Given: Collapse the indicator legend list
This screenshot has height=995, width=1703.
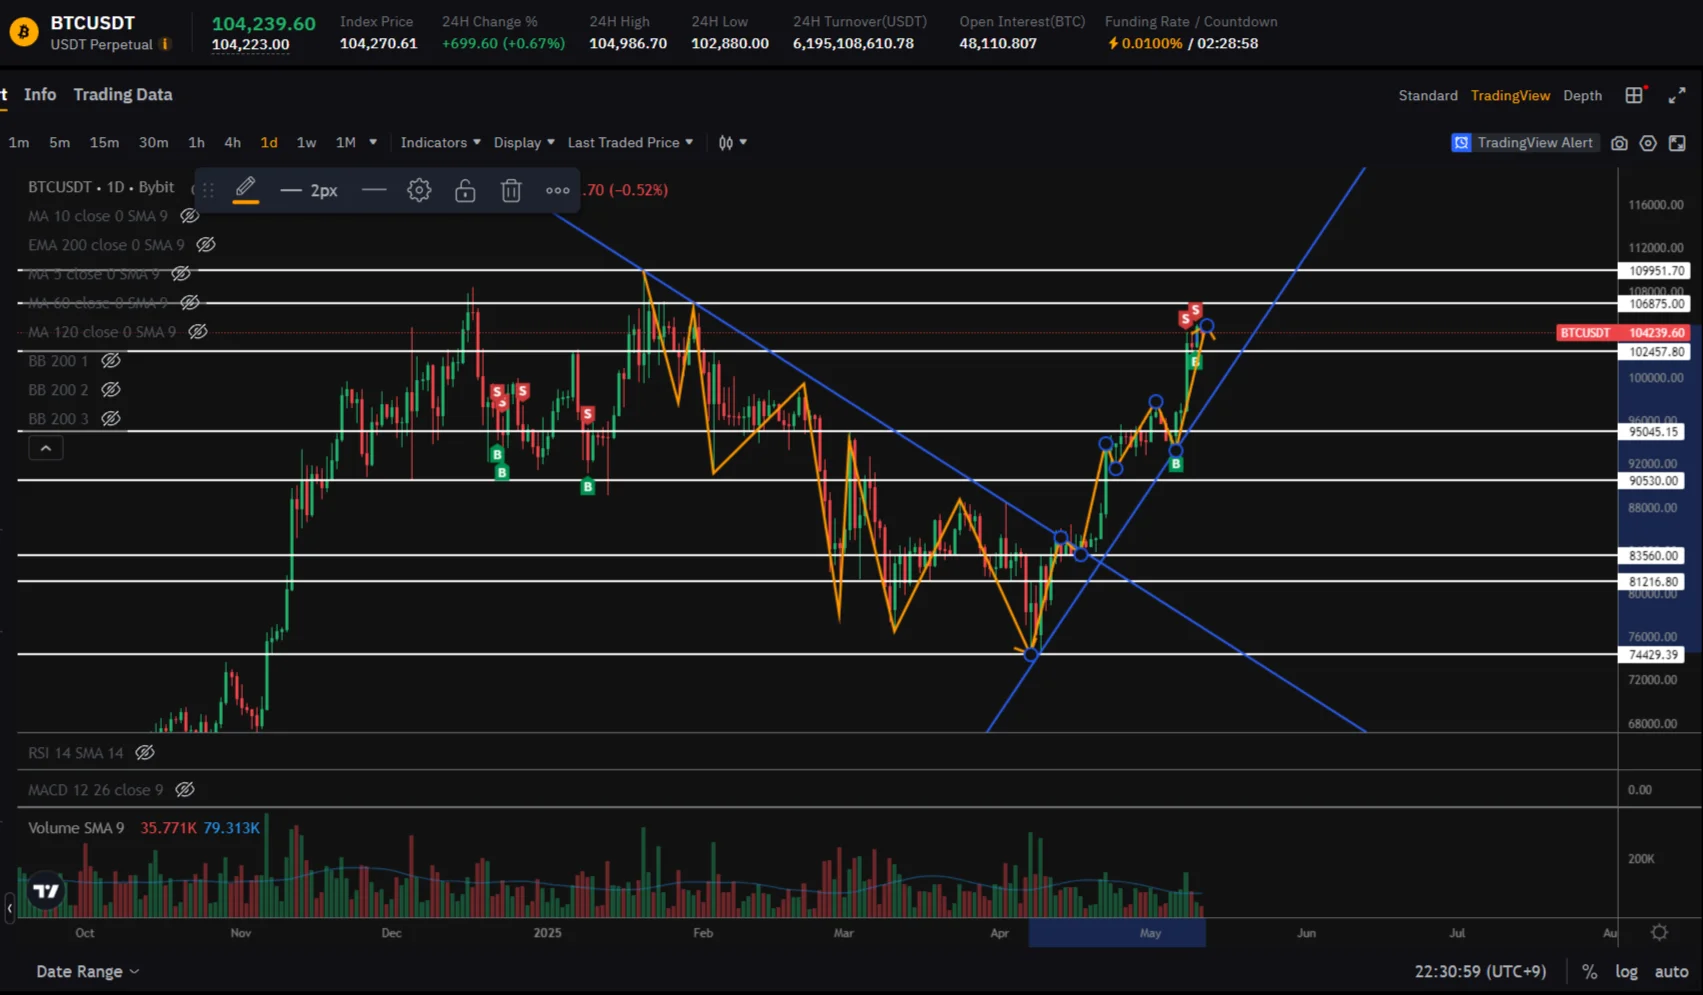Looking at the screenshot, I should click(x=46, y=448).
